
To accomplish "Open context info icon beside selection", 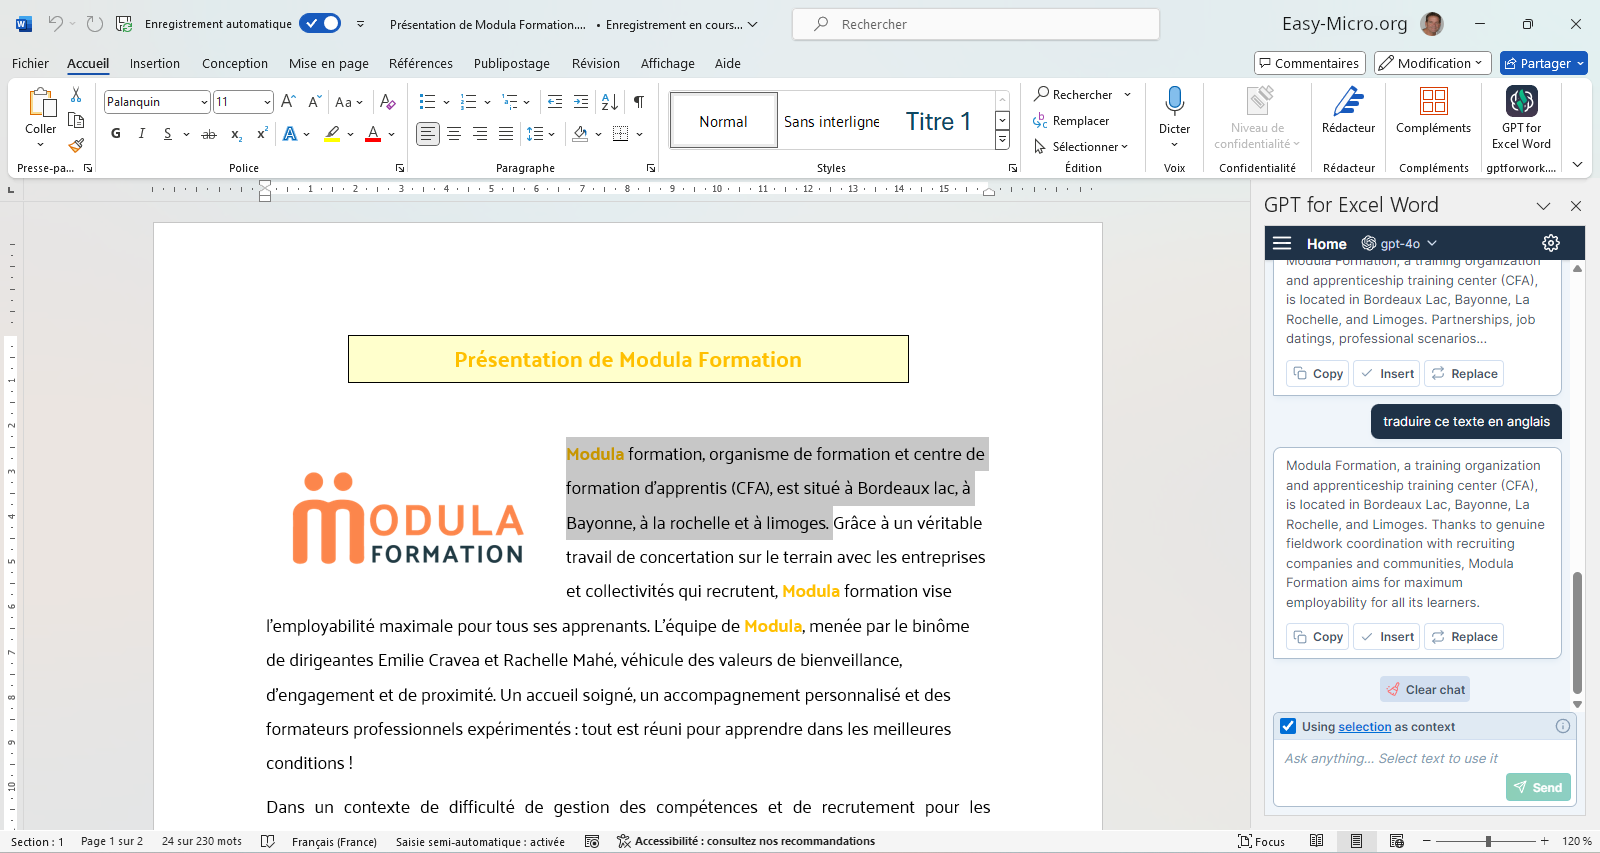I will pos(1562,726).
